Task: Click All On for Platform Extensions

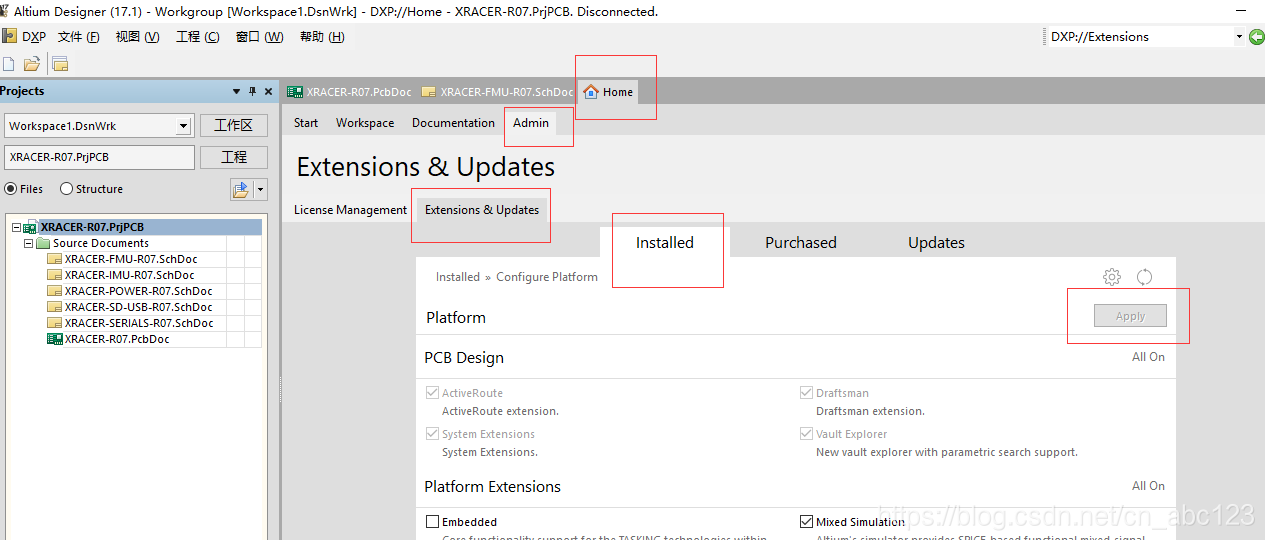Action: (x=1148, y=486)
